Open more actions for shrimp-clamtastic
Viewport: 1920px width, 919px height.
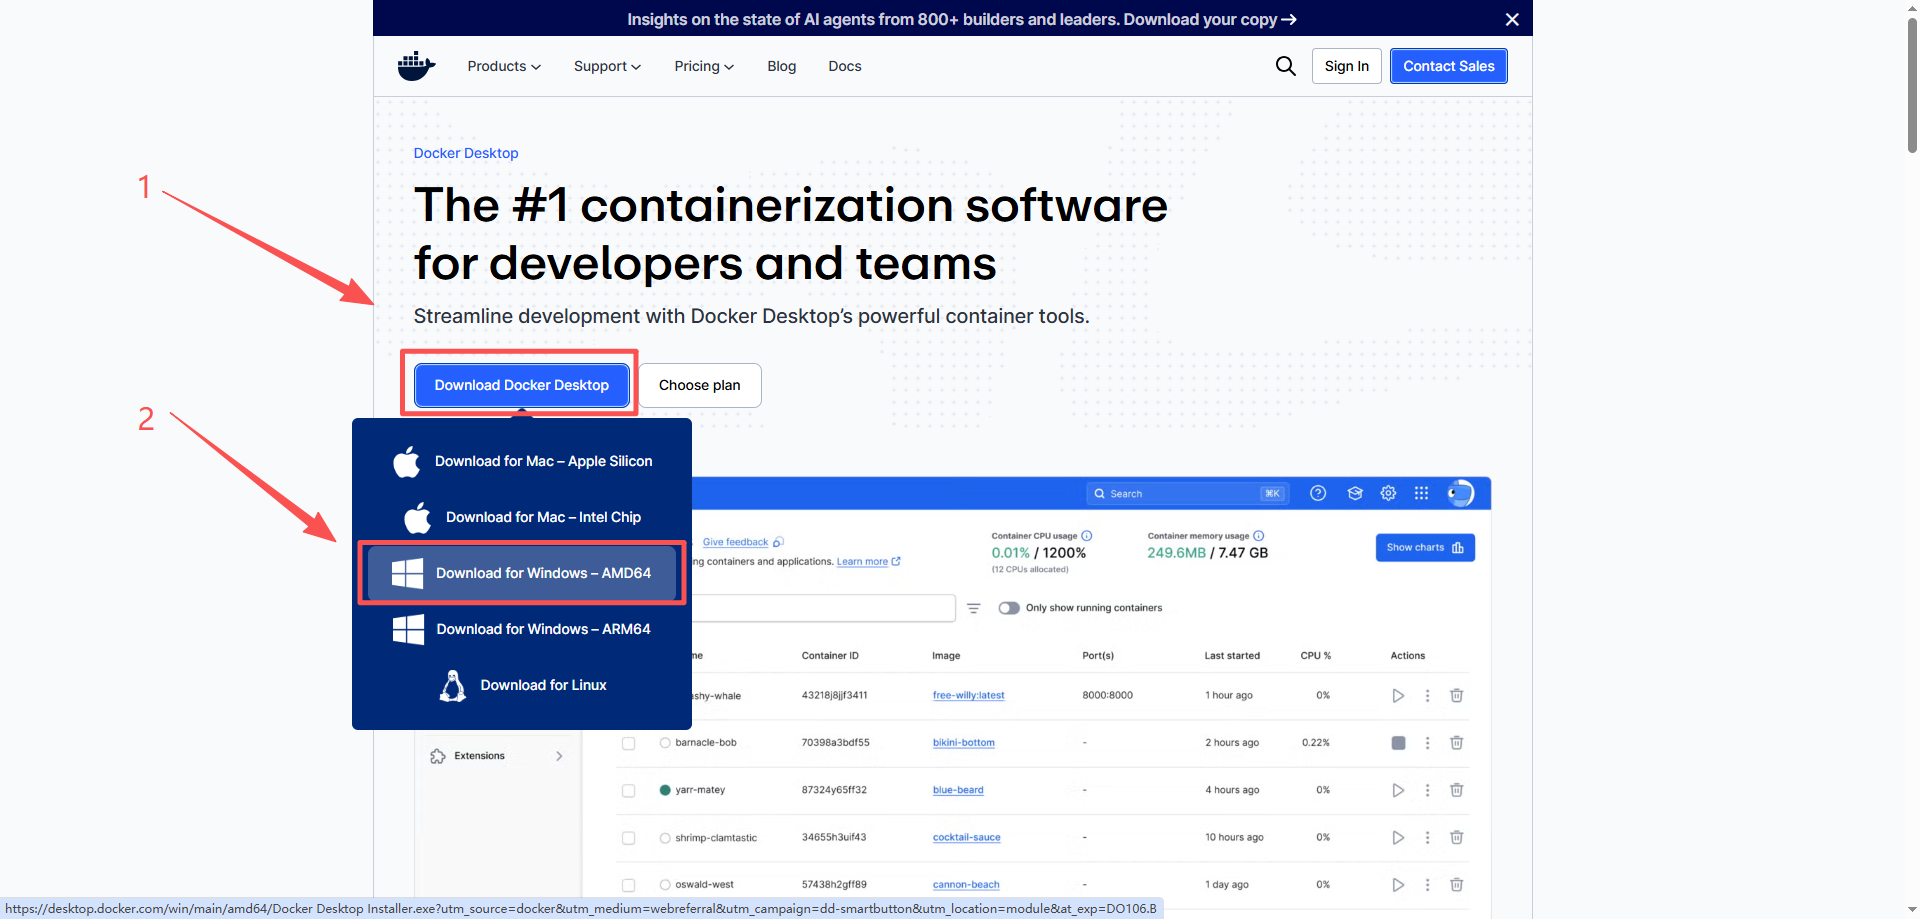tap(1427, 838)
